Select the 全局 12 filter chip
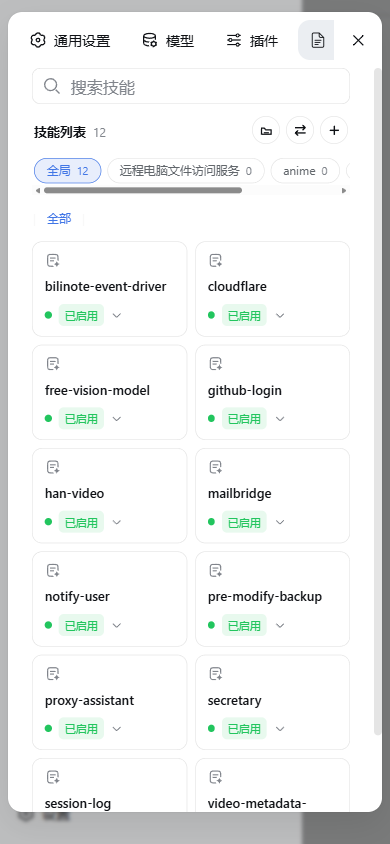390x844 pixels. [68, 171]
